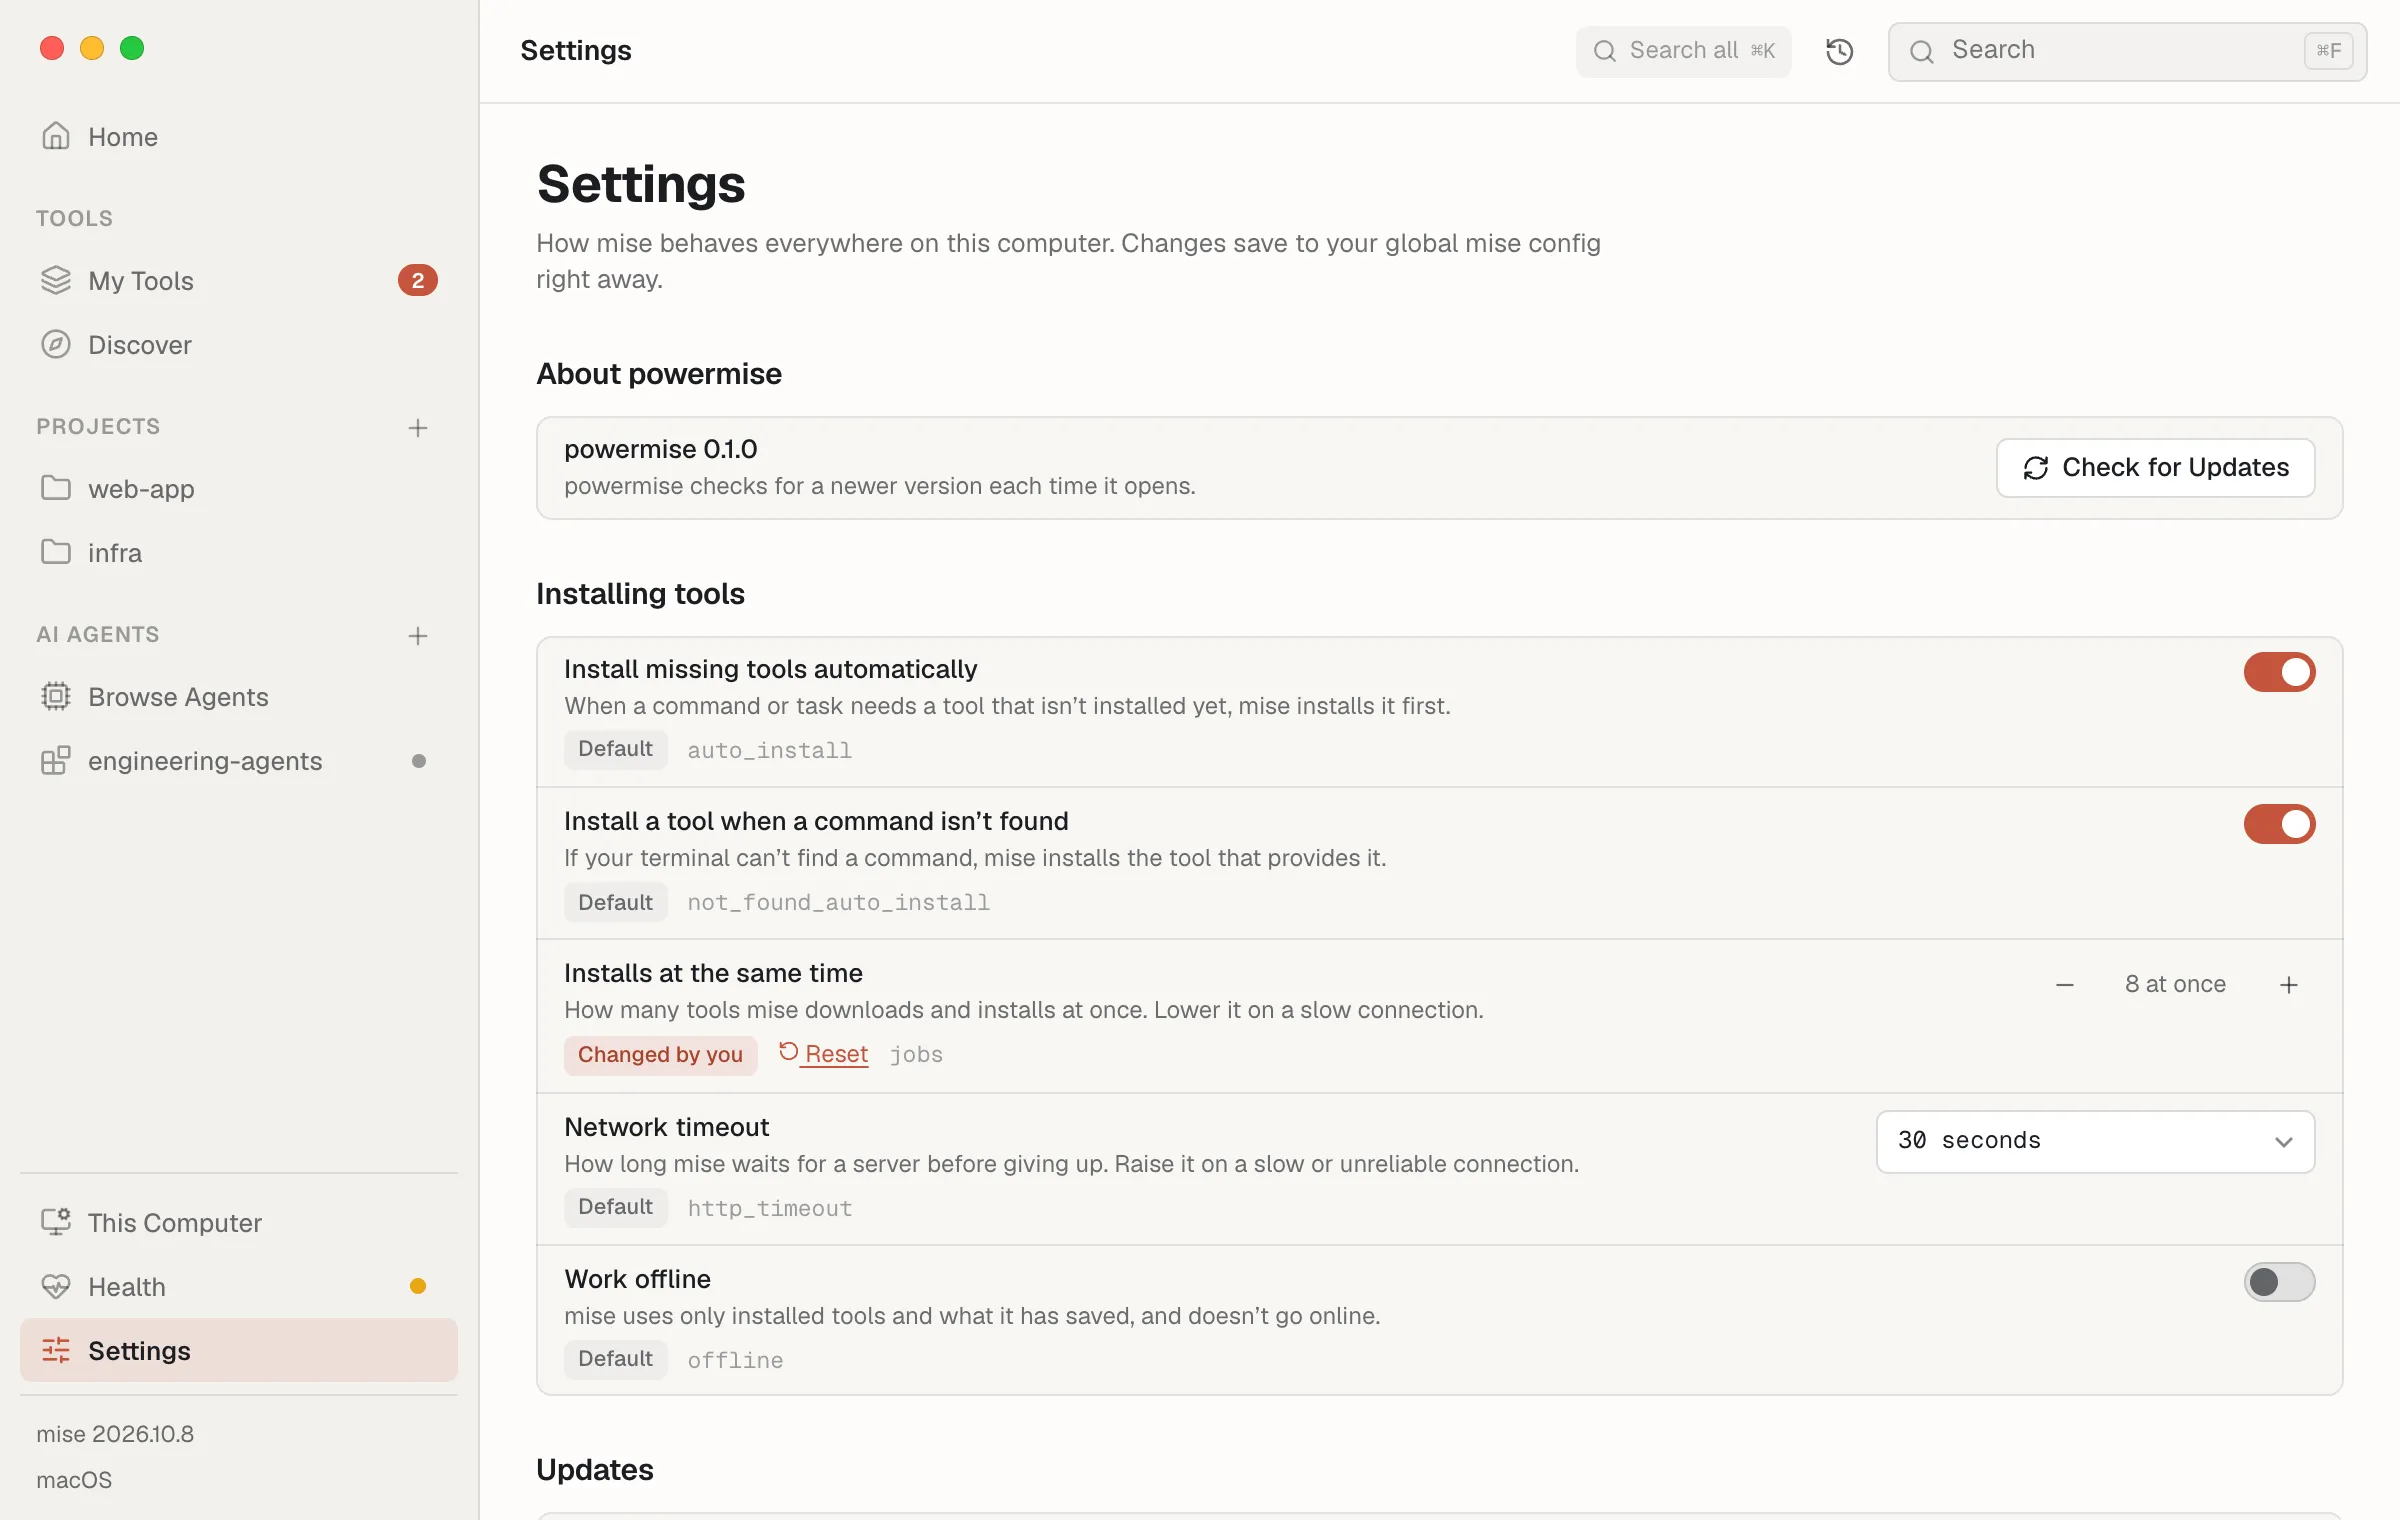Viewport: 2400px width, 1520px height.
Task: Click the 8 at once value
Action: (2175, 984)
